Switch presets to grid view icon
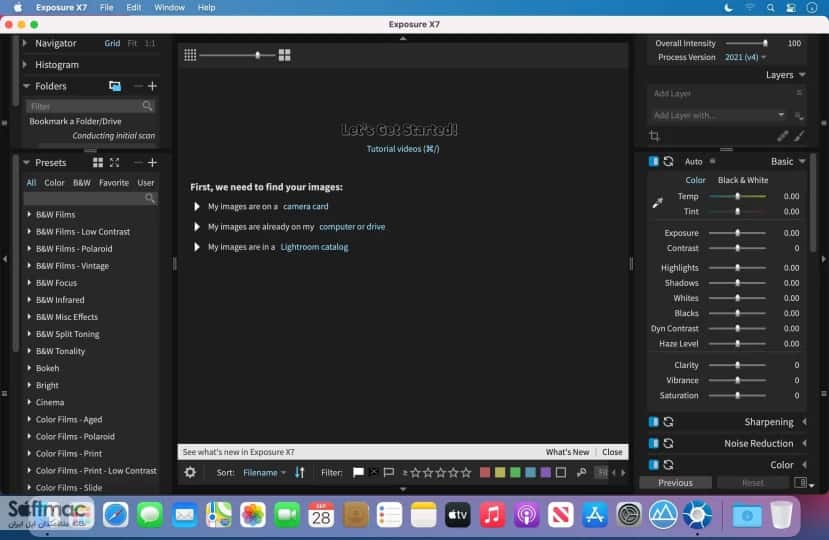This screenshot has height=540, width=829. [98, 162]
